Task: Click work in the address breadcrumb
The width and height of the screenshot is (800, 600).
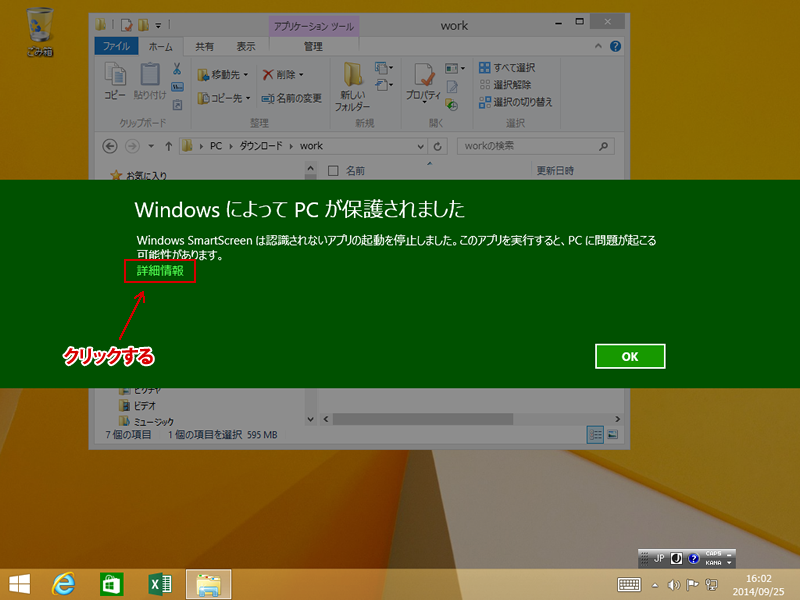Action: point(311,146)
